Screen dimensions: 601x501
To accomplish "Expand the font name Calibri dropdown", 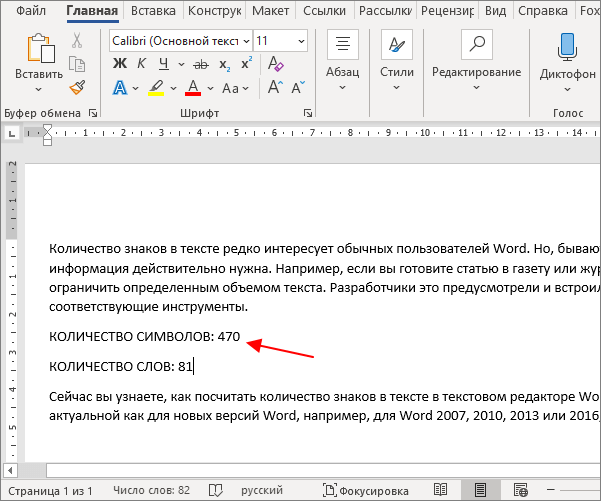I will tap(246, 41).
